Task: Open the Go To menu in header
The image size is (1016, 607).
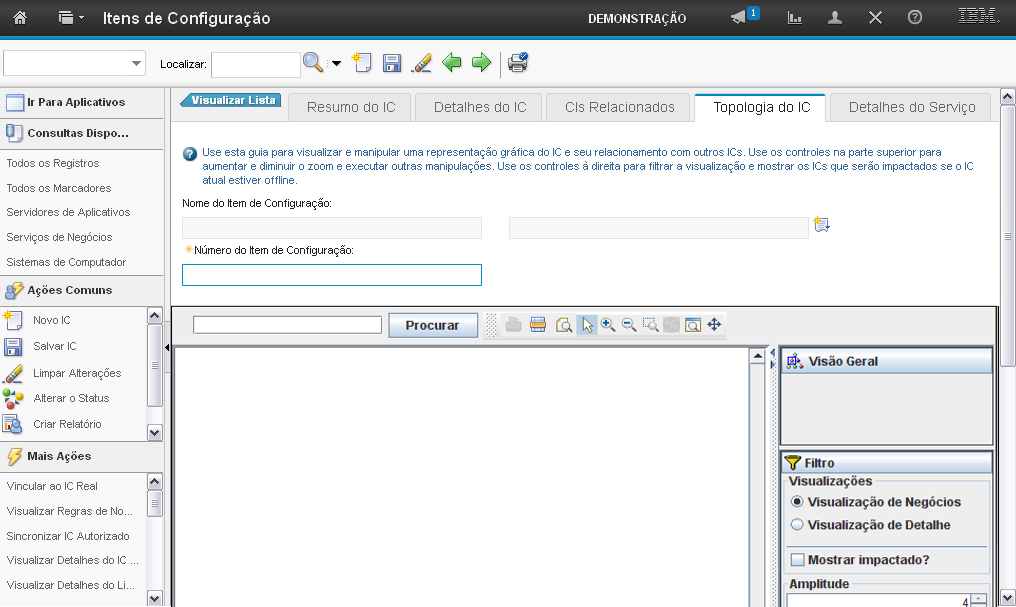Action: (x=70, y=18)
